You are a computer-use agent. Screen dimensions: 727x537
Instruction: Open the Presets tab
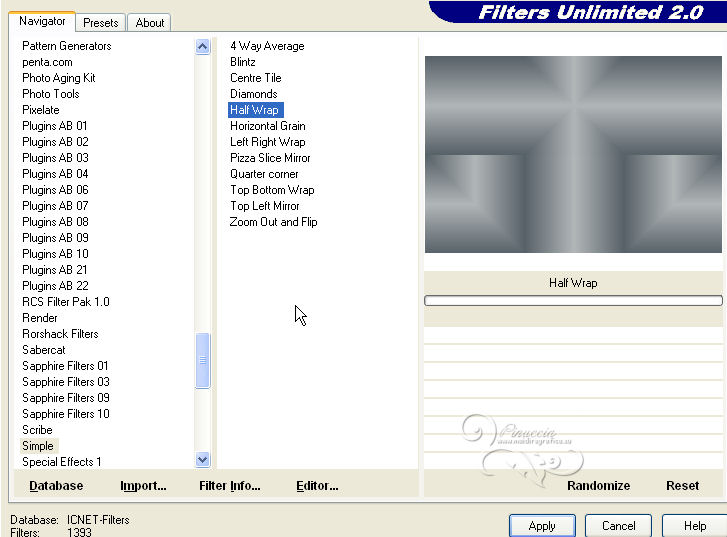tap(101, 23)
